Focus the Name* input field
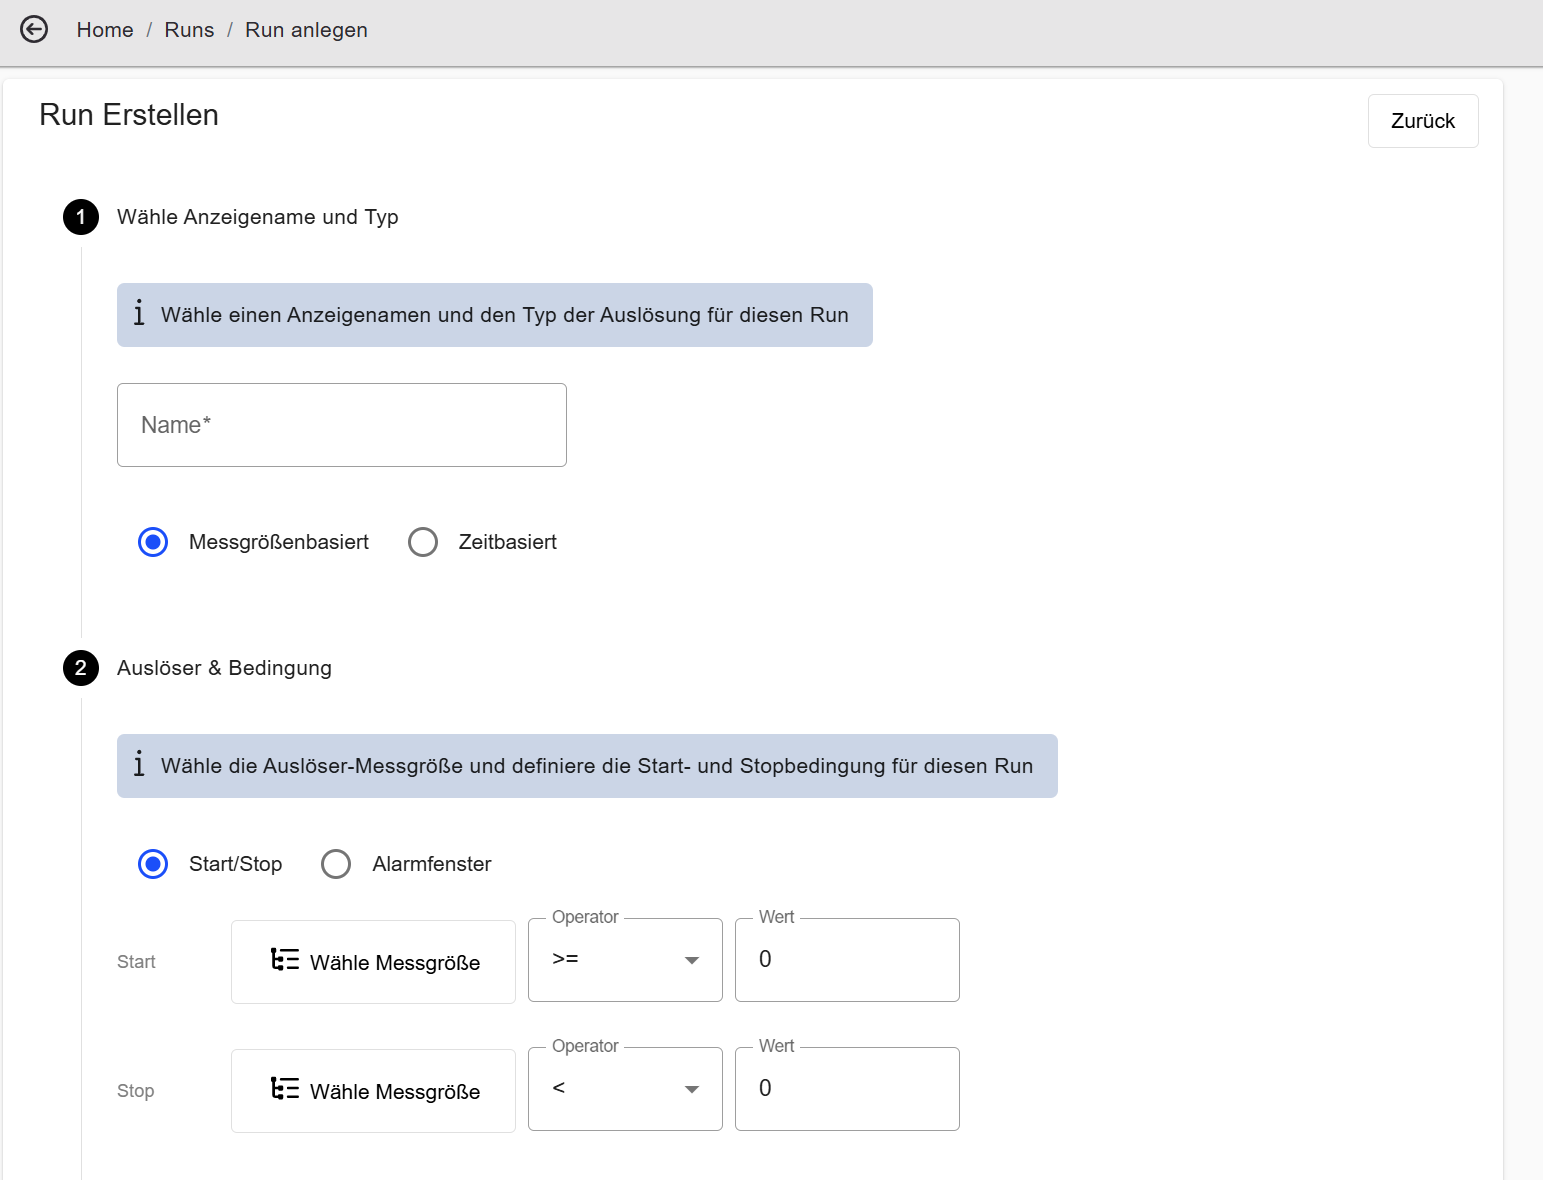Image resolution: width=1543 pixels, height=1180 pixels. point(342,425)
